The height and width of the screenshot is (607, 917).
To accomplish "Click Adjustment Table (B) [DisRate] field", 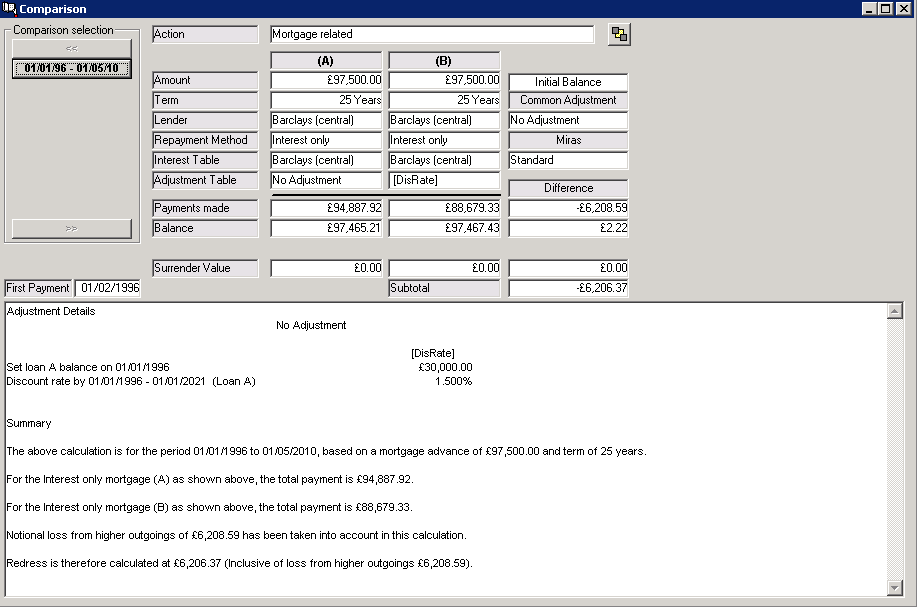I will (x=444, y=180).
